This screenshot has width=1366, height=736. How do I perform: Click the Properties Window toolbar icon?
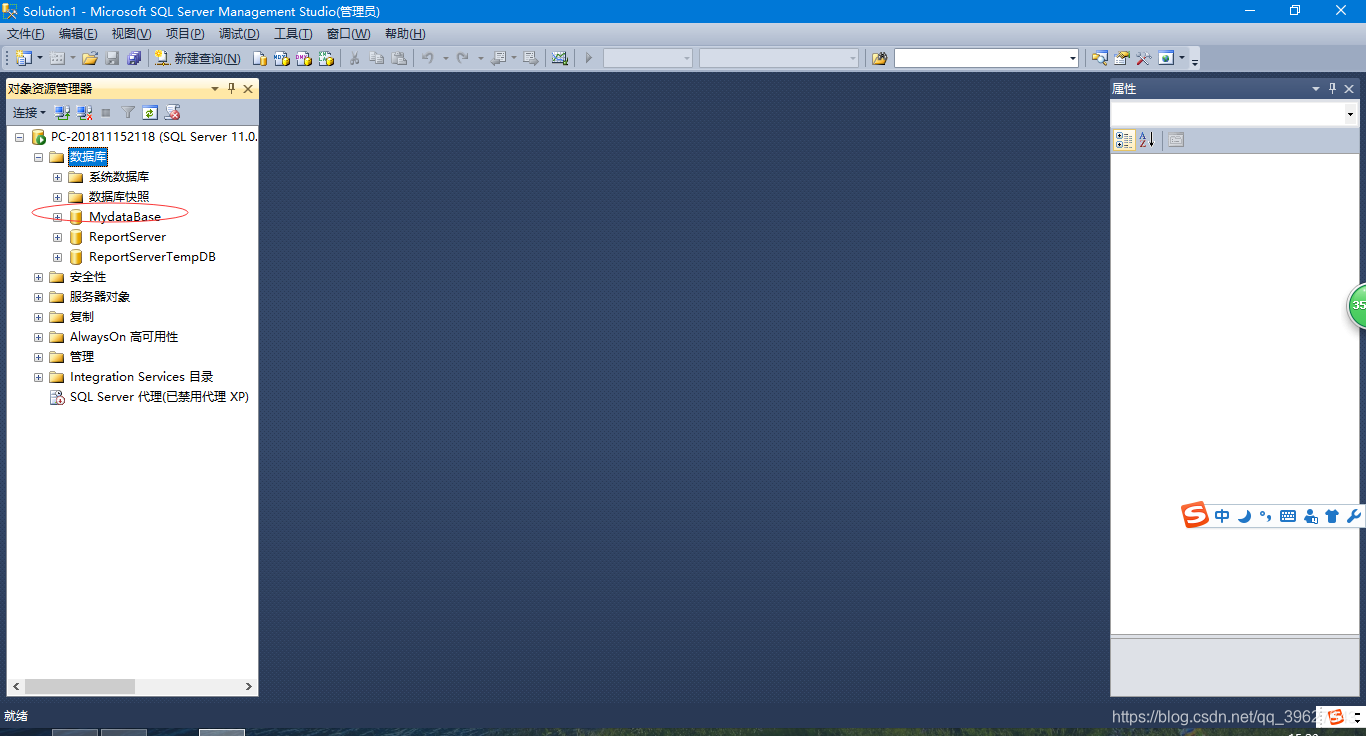1122,58
